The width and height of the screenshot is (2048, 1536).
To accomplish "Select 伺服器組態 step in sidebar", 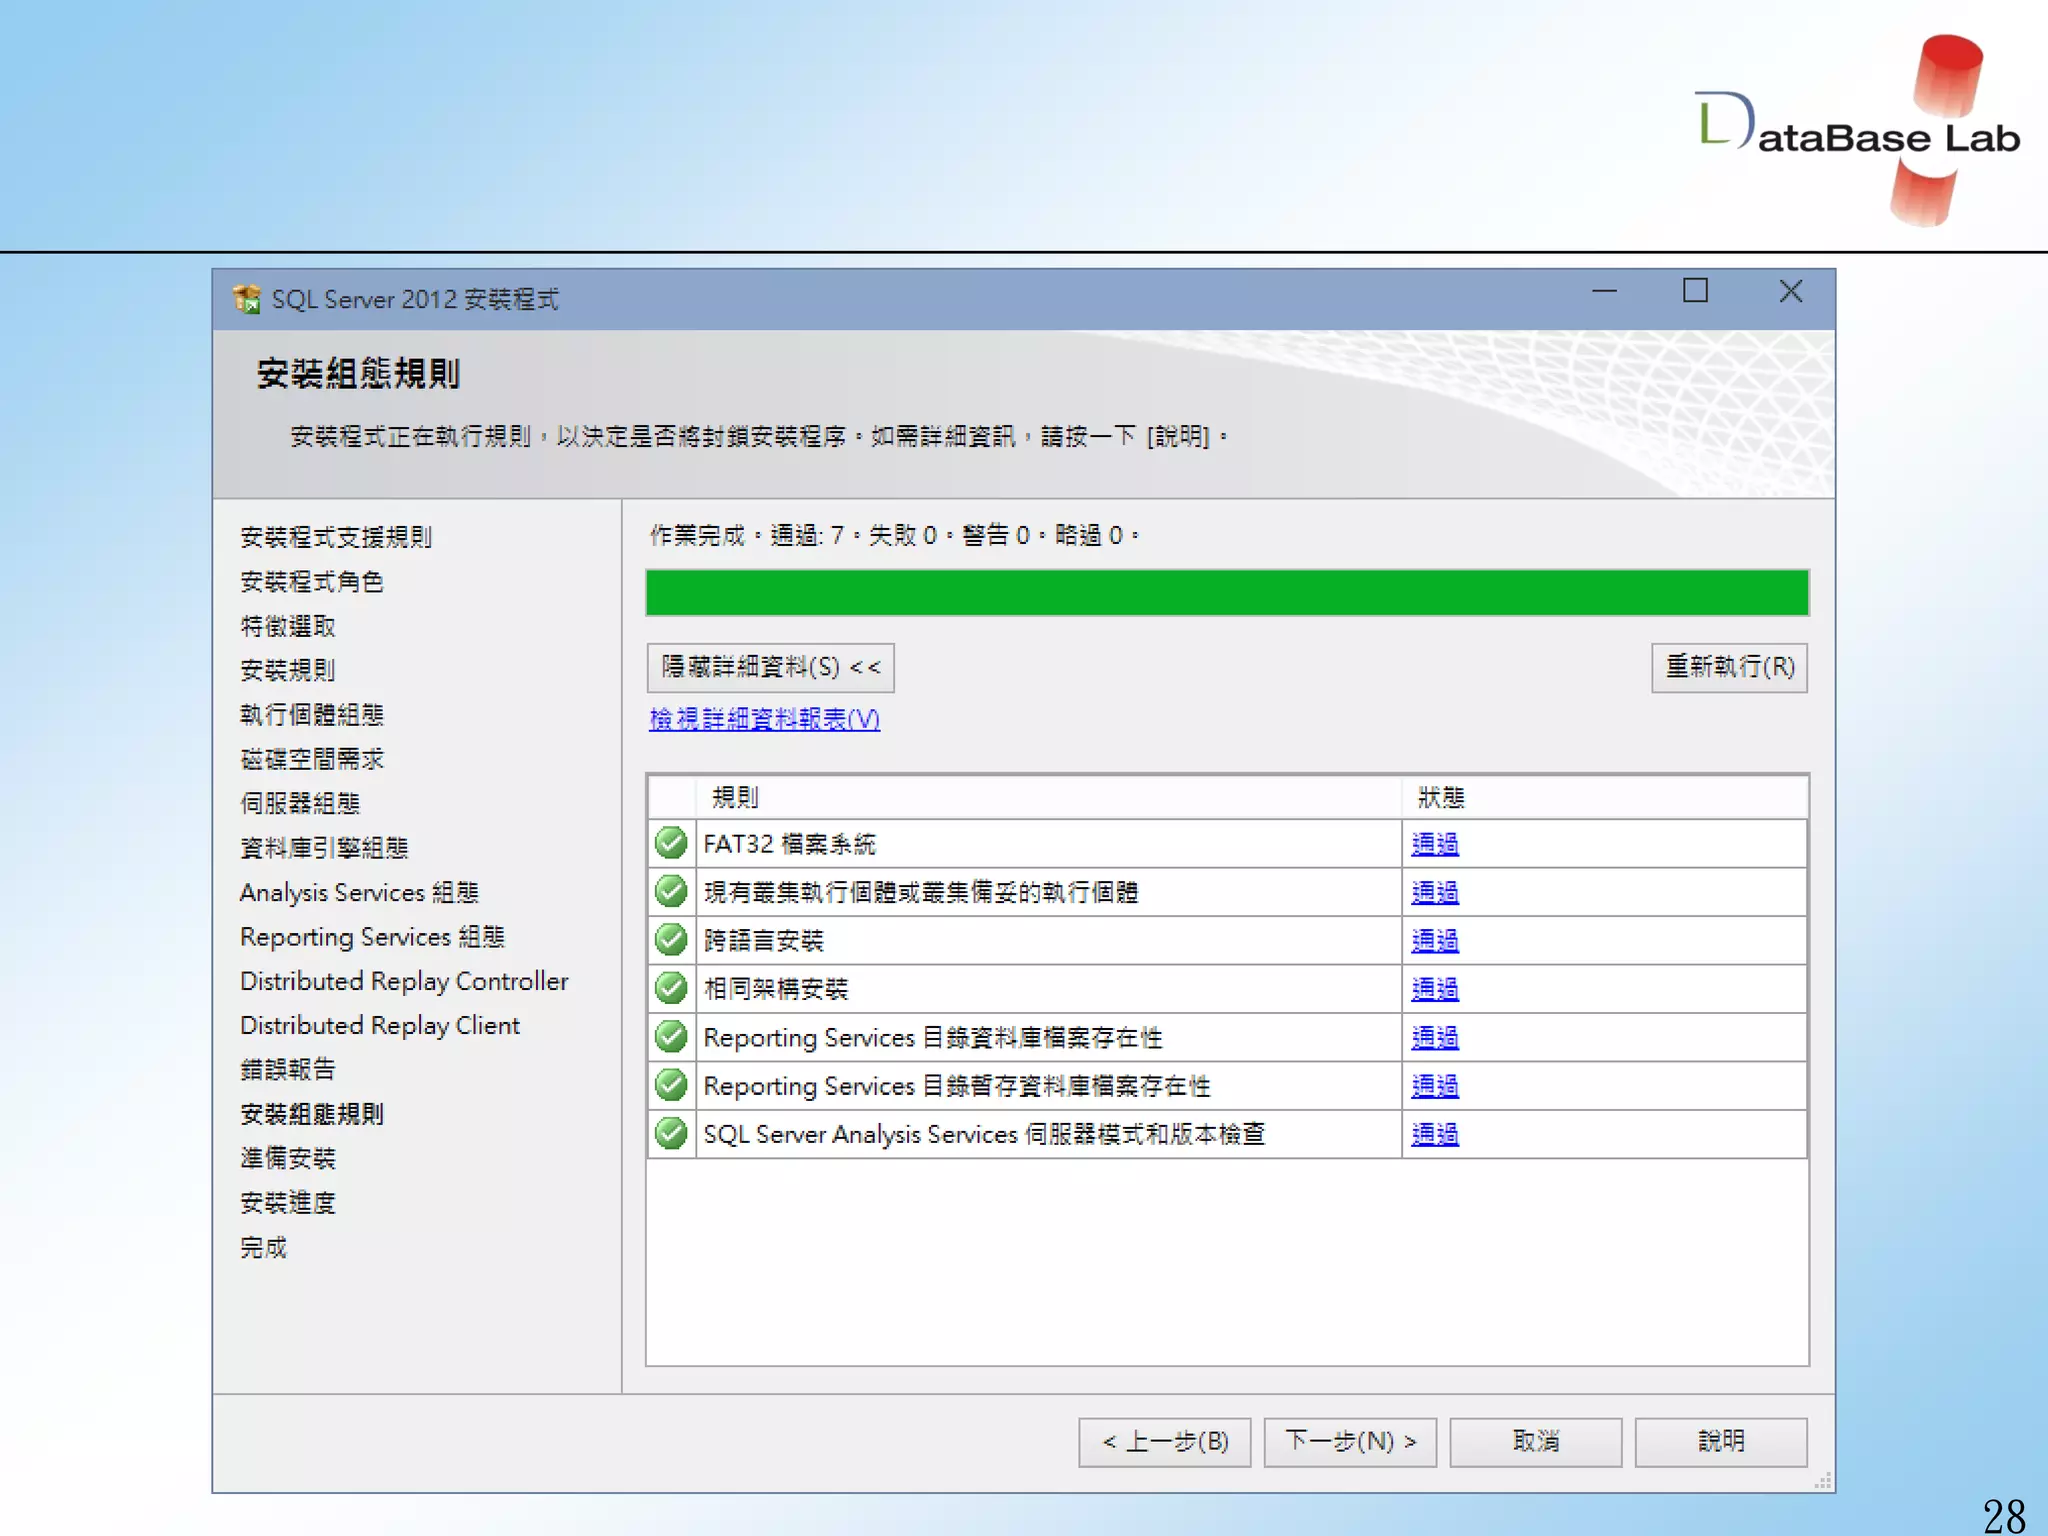I will [x=300, y=803].
